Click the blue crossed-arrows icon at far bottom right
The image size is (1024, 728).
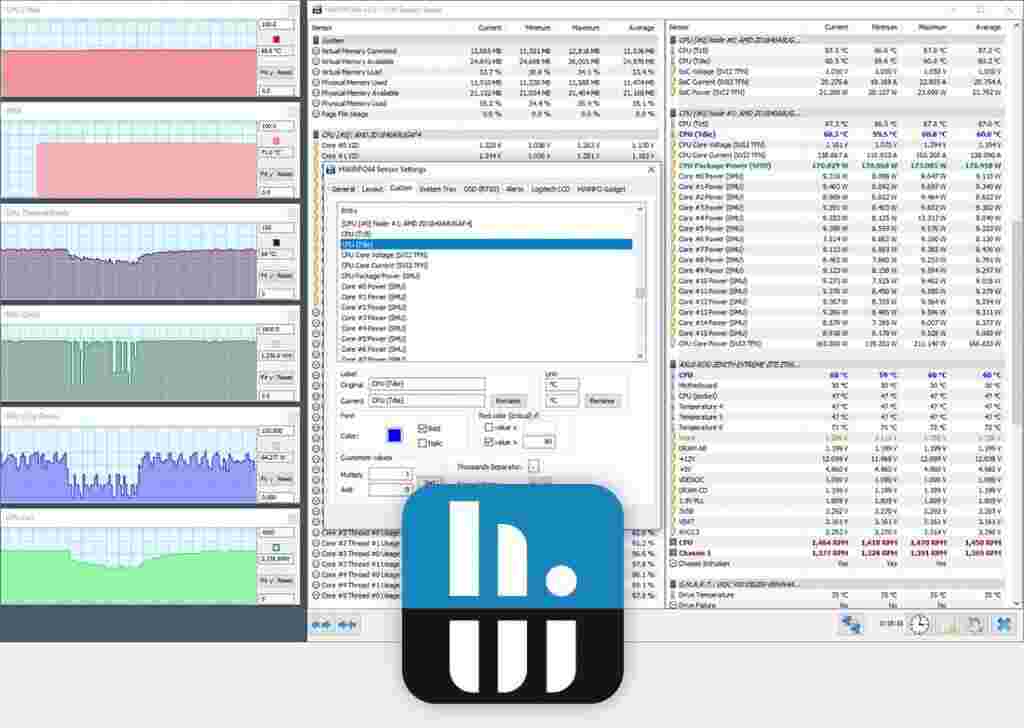(1001, 626)
